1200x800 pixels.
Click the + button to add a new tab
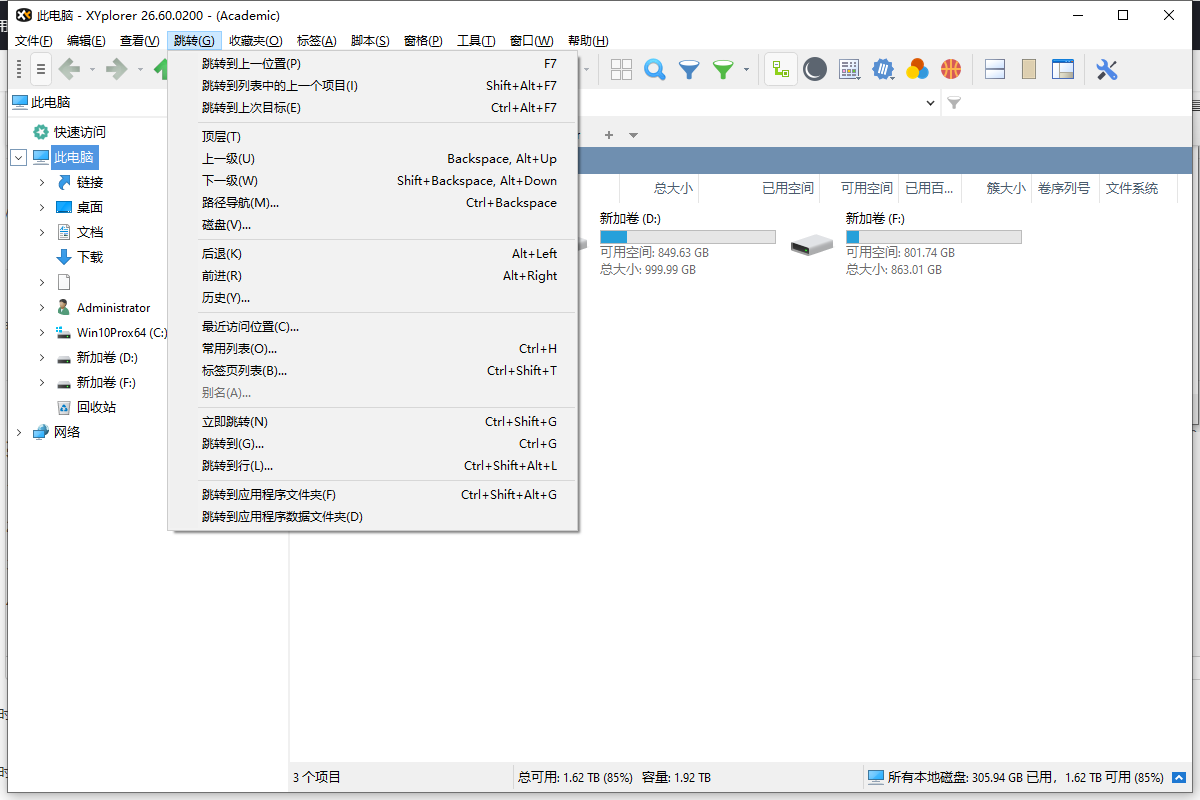coord(608,133)
